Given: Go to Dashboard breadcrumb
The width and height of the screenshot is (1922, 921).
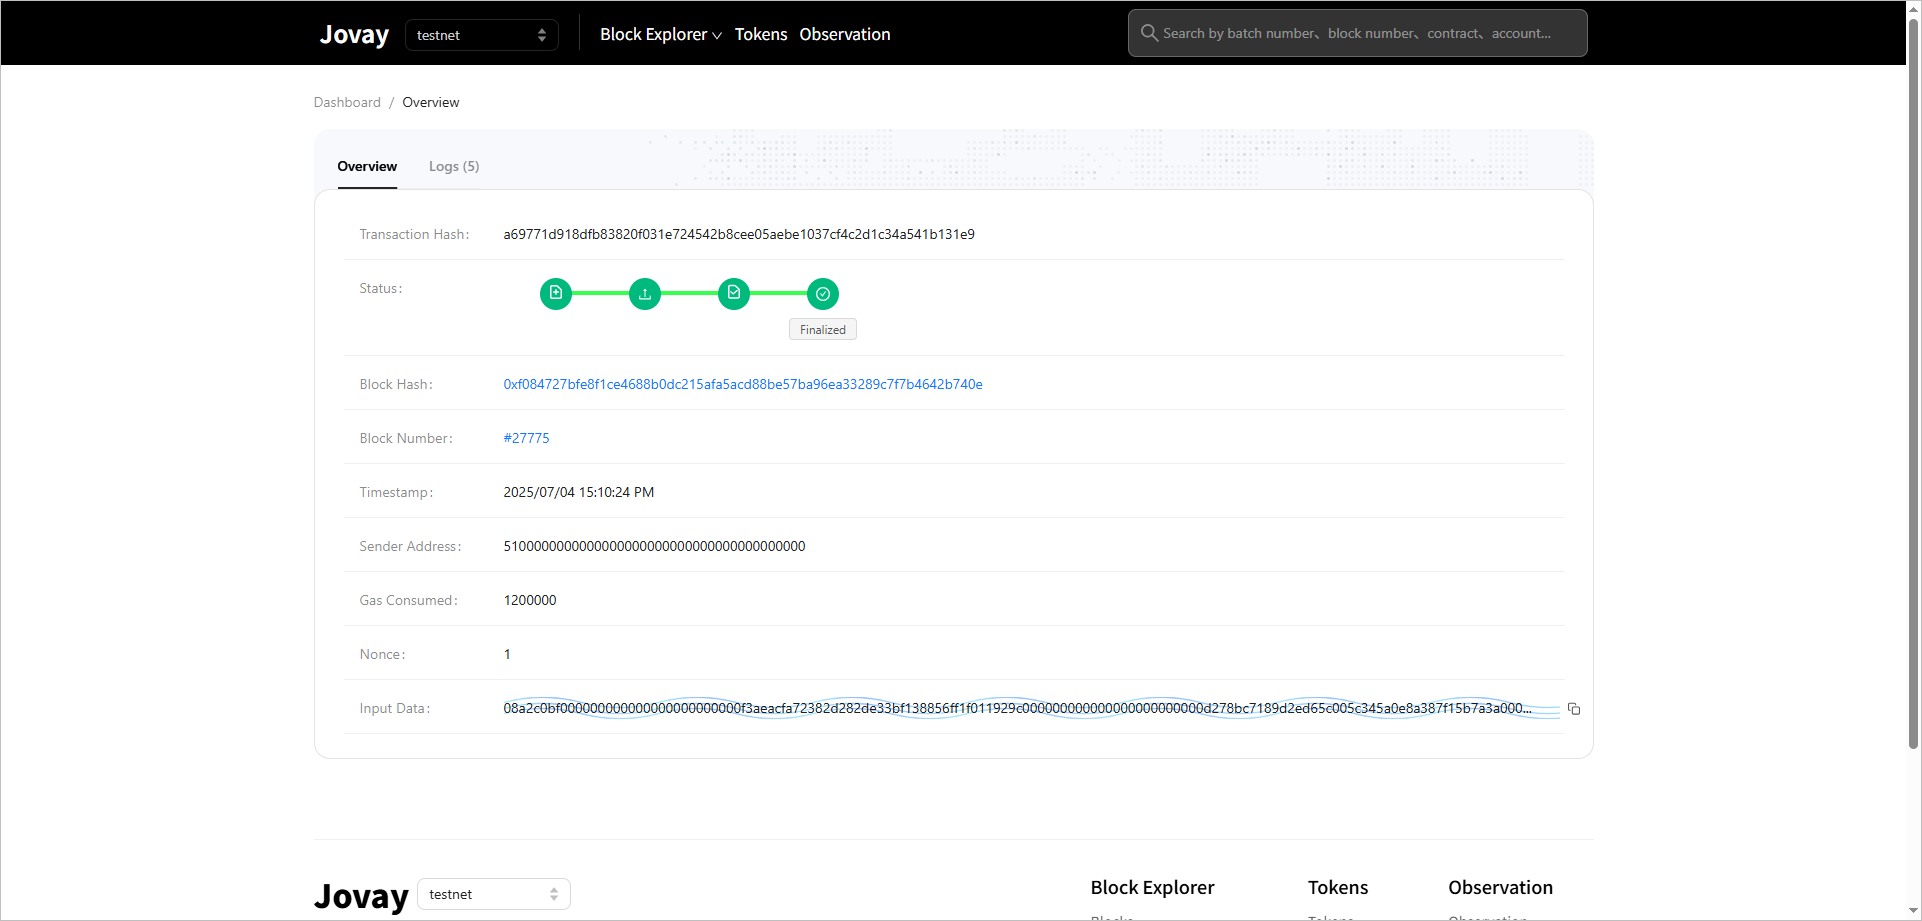Looking at the screenshot, I should [x=347, y=102].
